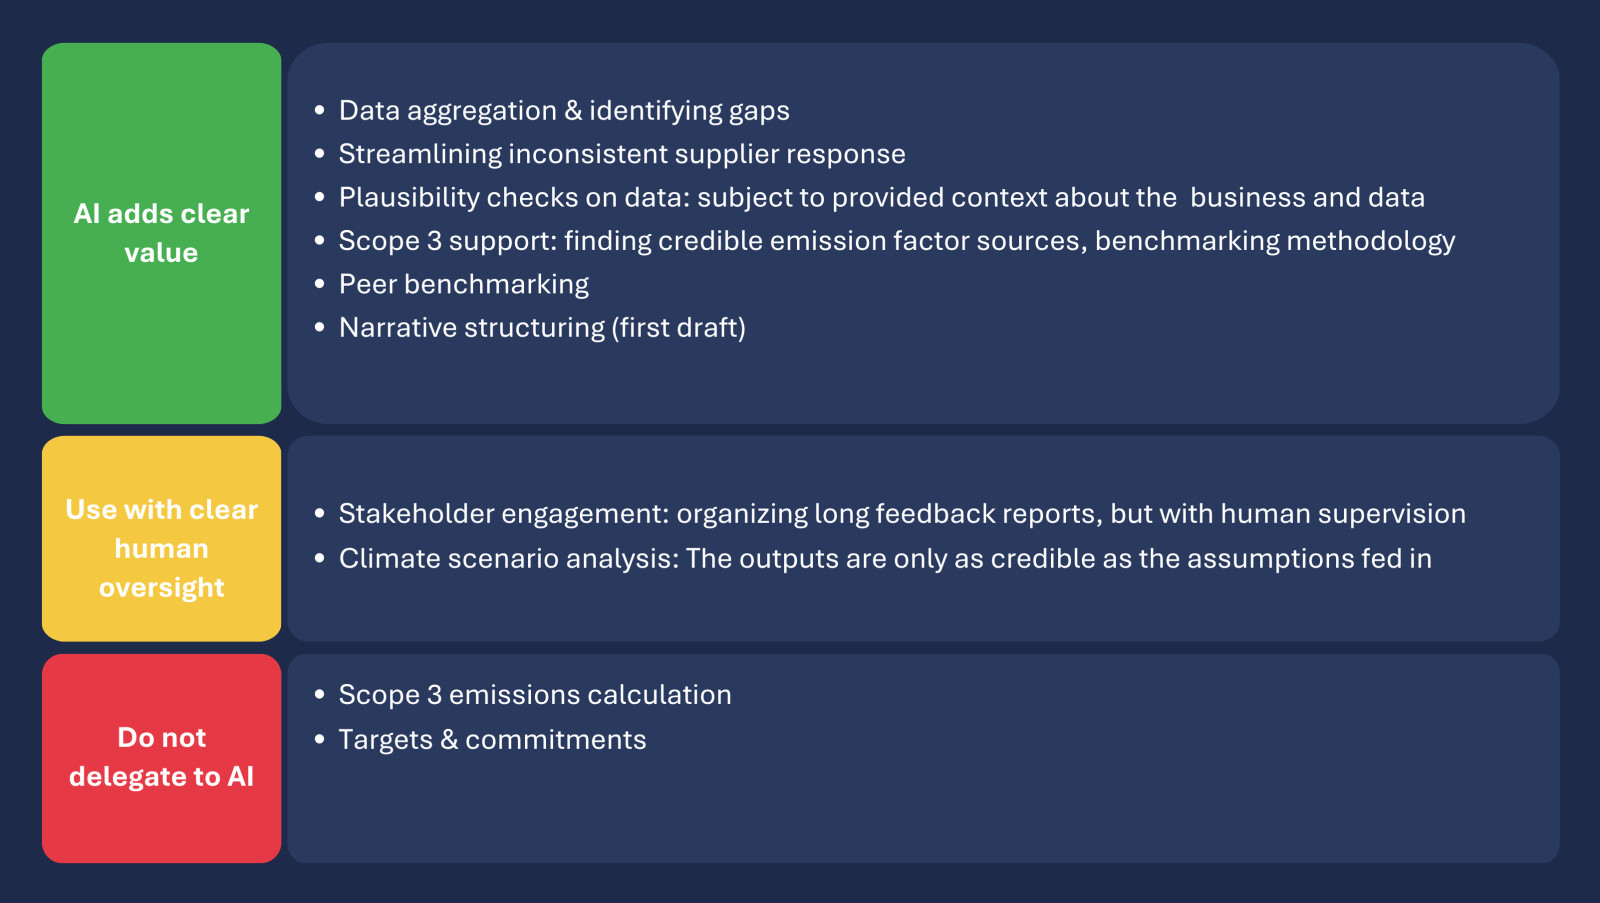
Task: Select "Streamlining inconsistent supplier response" line
Action: (x=622, y=154)
